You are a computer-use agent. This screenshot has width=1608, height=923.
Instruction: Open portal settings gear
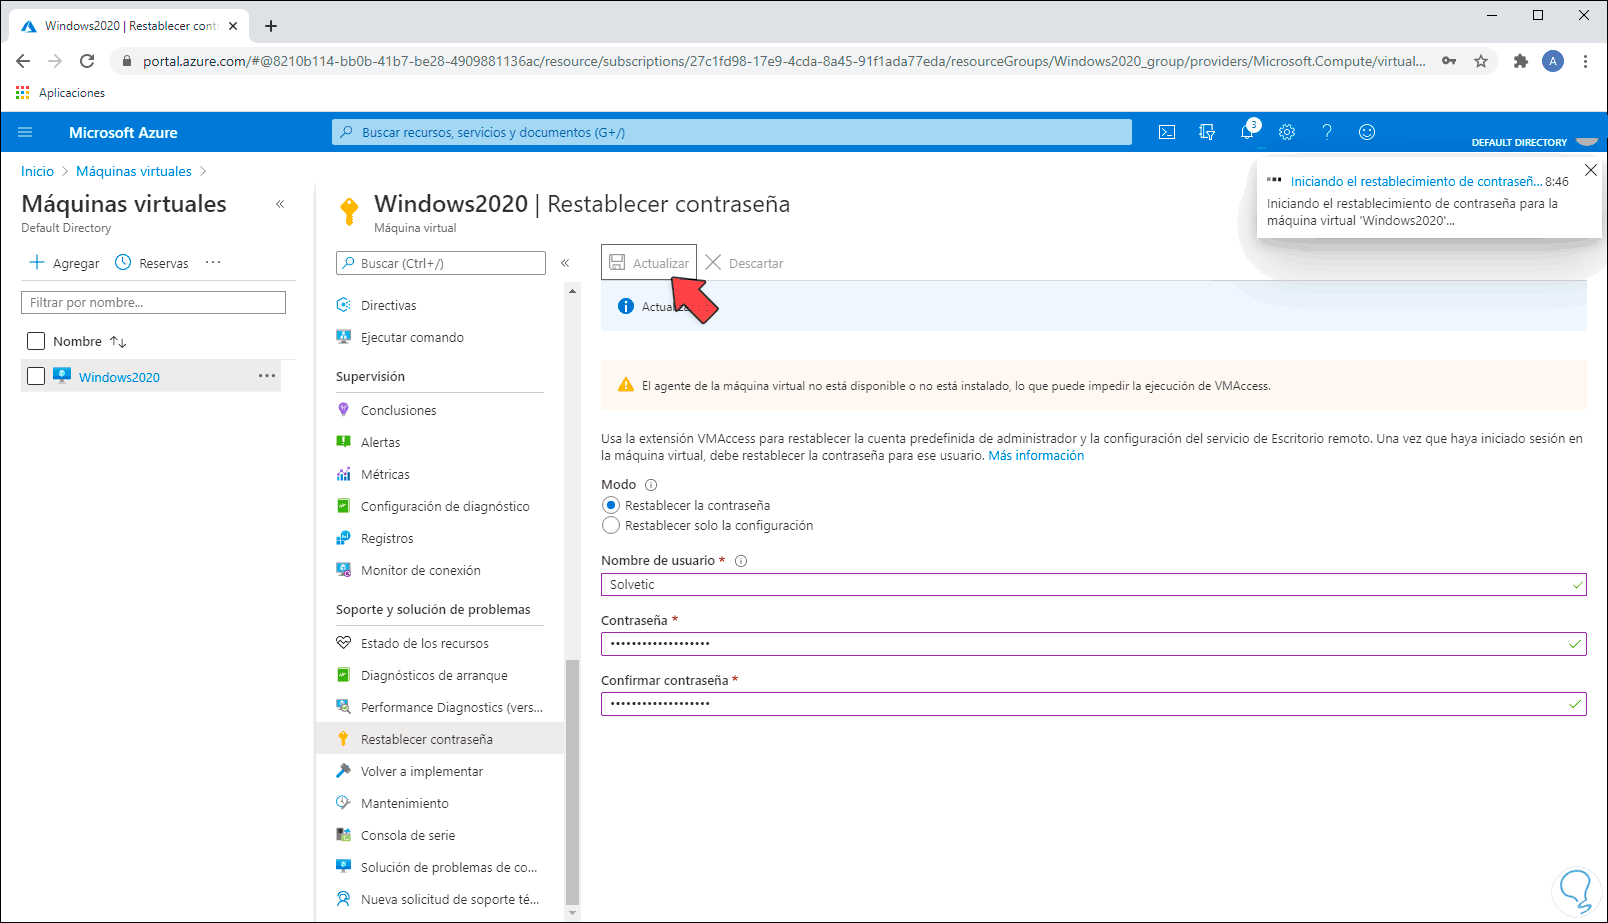coord(1287,132)
